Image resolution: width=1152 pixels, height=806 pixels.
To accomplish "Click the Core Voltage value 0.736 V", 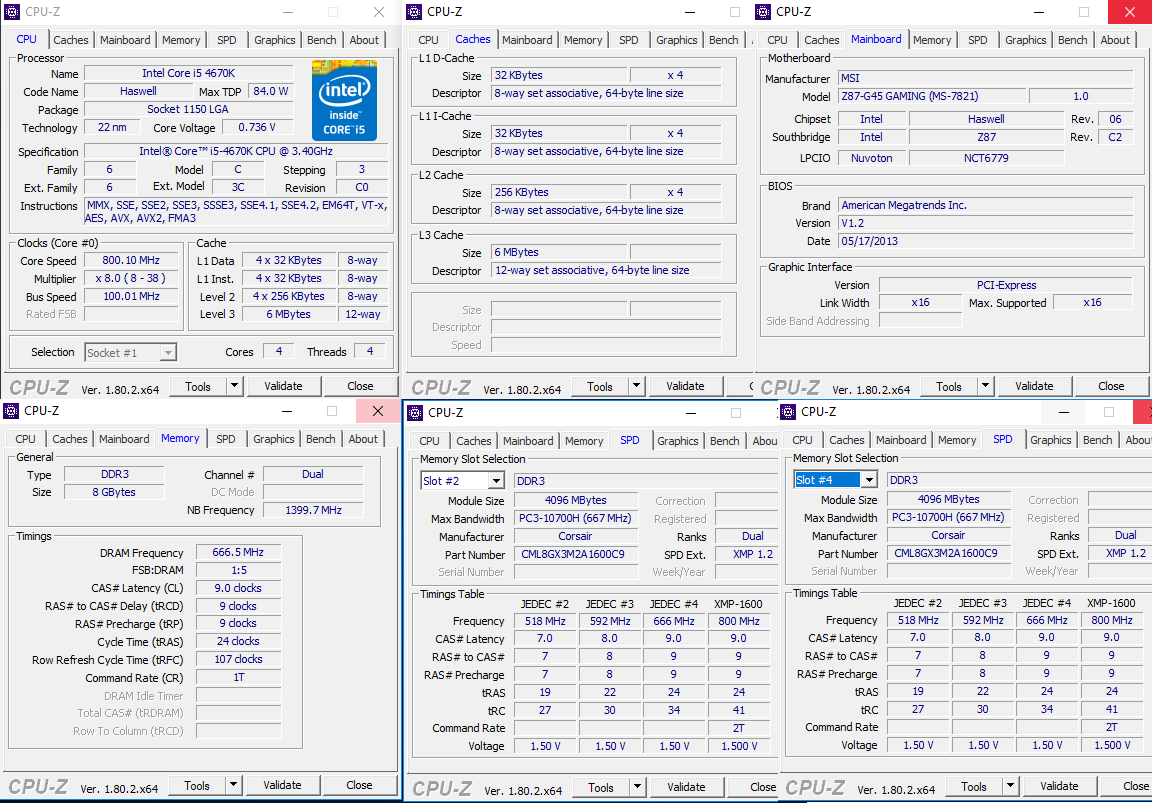I will tap(256, 128).
